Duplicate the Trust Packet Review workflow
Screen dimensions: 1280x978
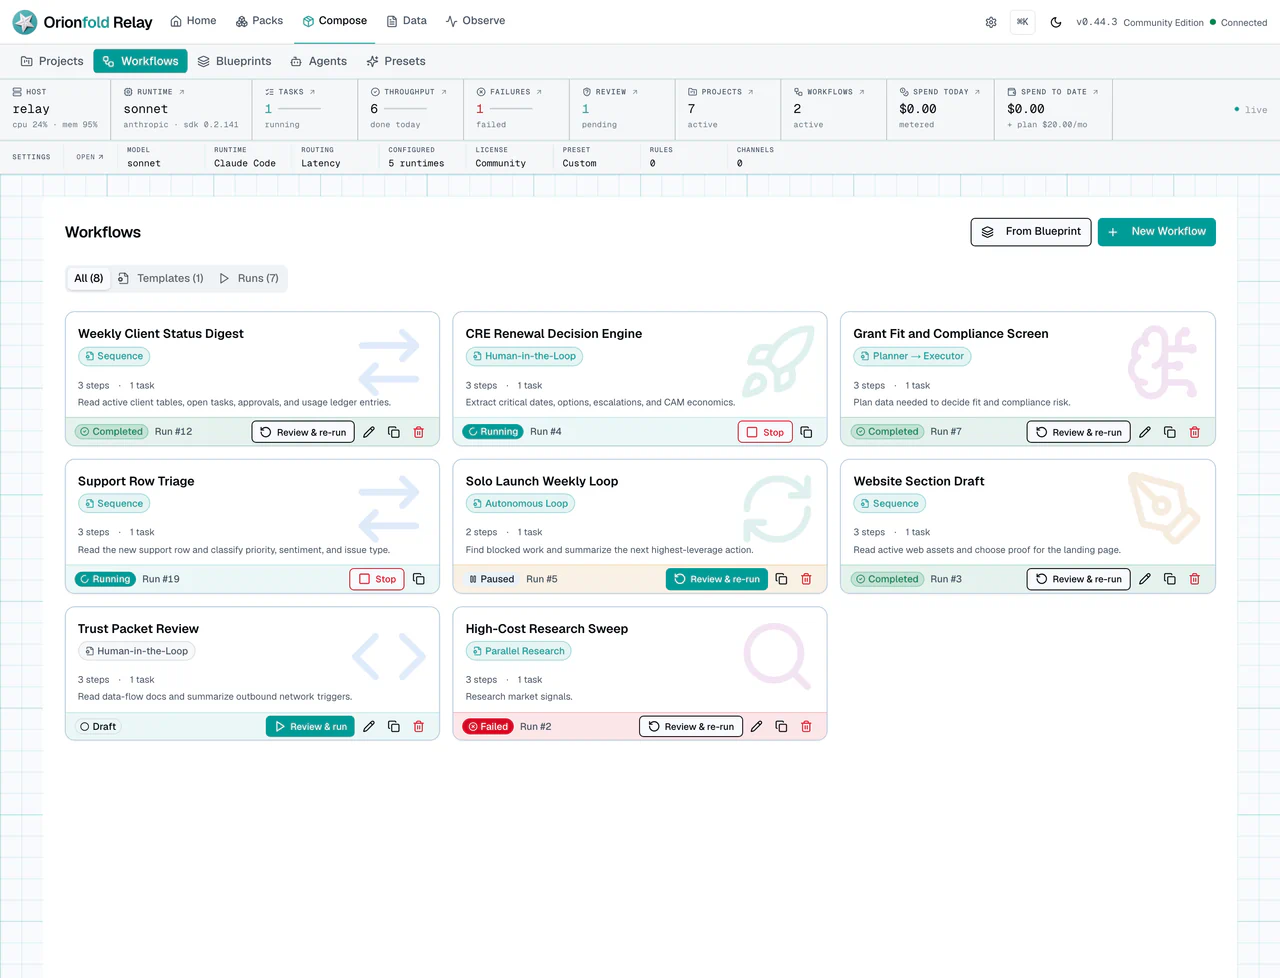(394, 727)
